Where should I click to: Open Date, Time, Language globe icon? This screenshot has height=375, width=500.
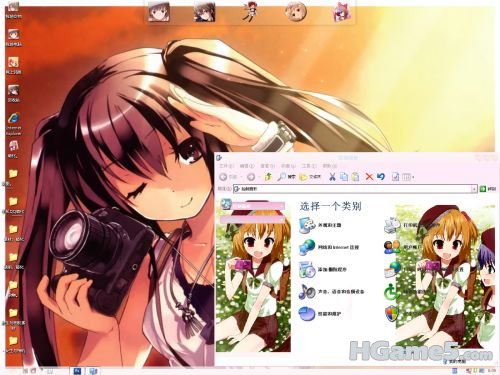click(392, 269)
